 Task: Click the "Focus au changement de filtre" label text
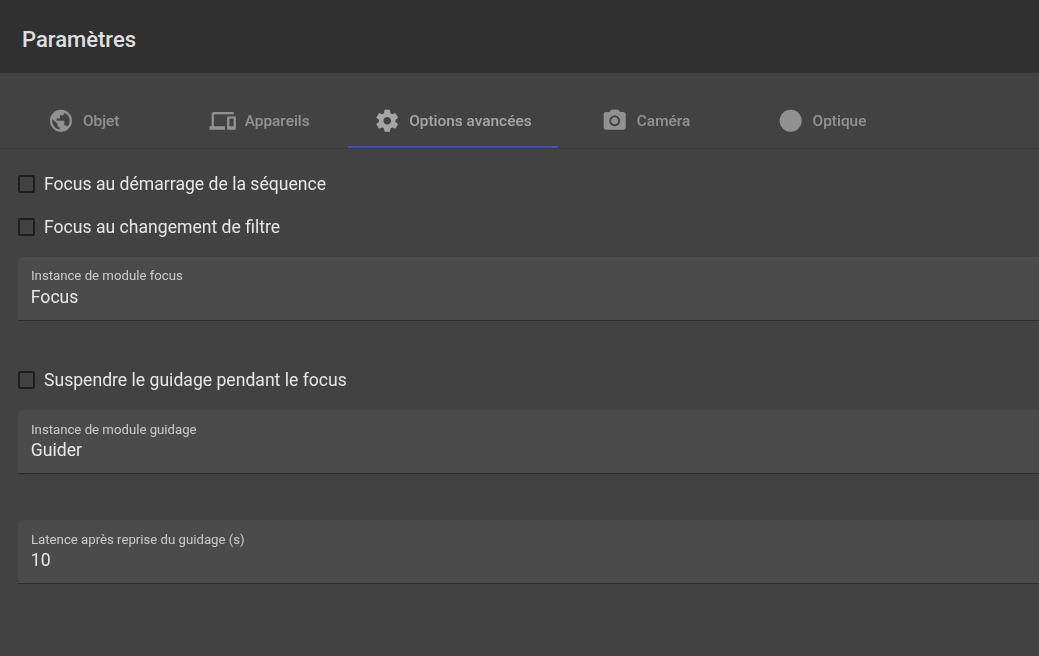(162, 227)
